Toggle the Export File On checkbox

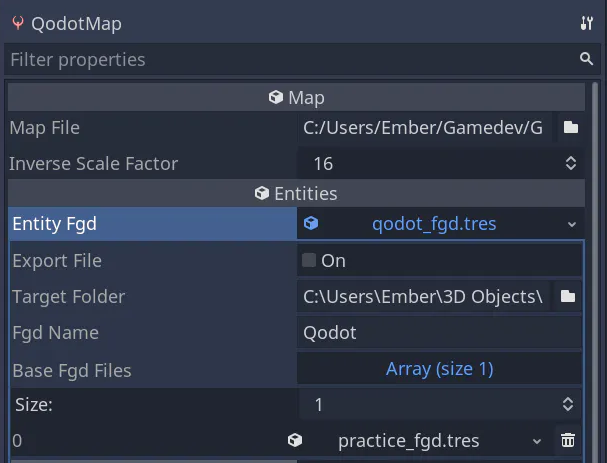[x=309, y=260]
